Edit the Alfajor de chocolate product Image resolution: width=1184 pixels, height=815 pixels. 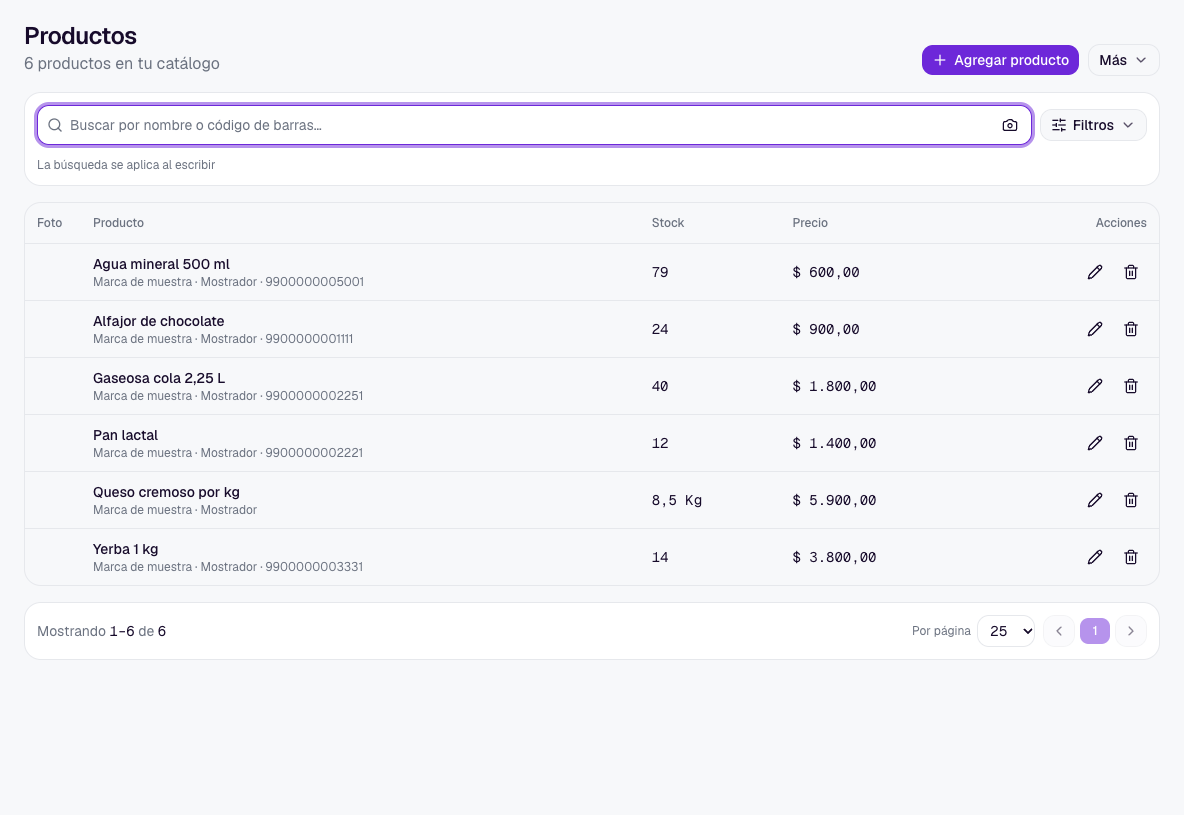1095,329
